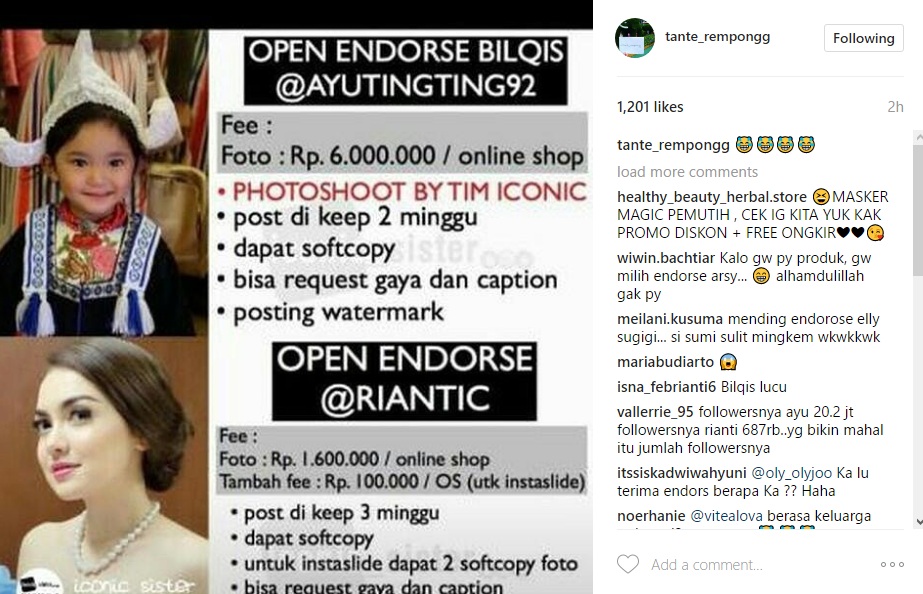Open the healthy_beauty_herbal.store commenter profile
Image resolution: width=923 pixels, height=594 pixels.
(712, 197)
